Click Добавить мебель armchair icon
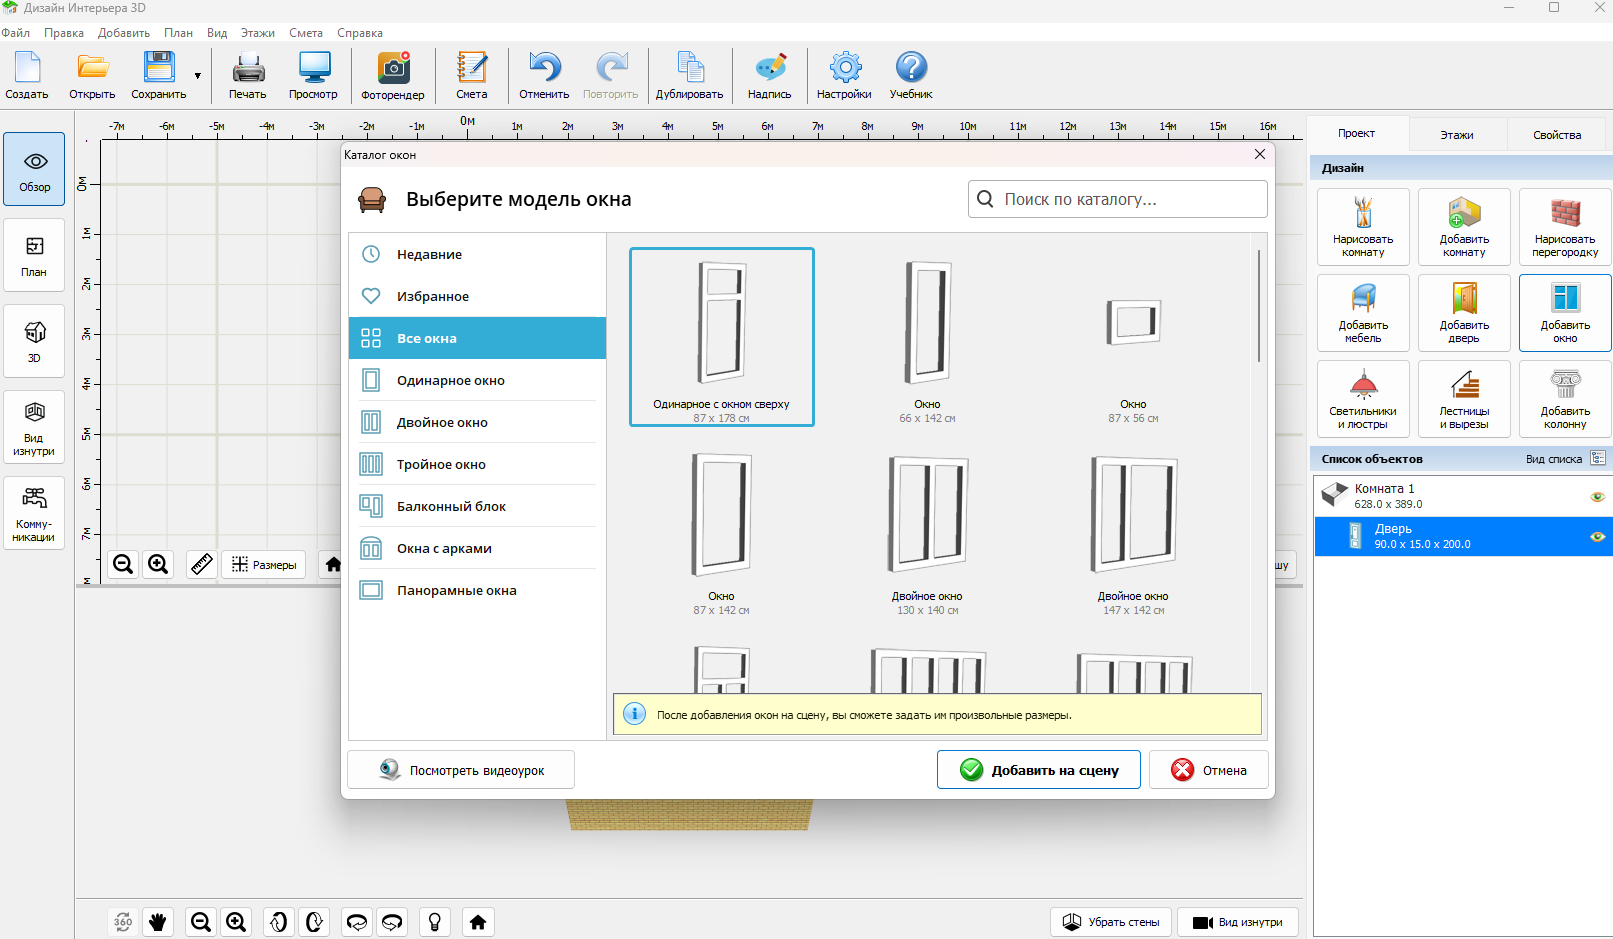1613x939 pixels. [x=1363, y=313]
